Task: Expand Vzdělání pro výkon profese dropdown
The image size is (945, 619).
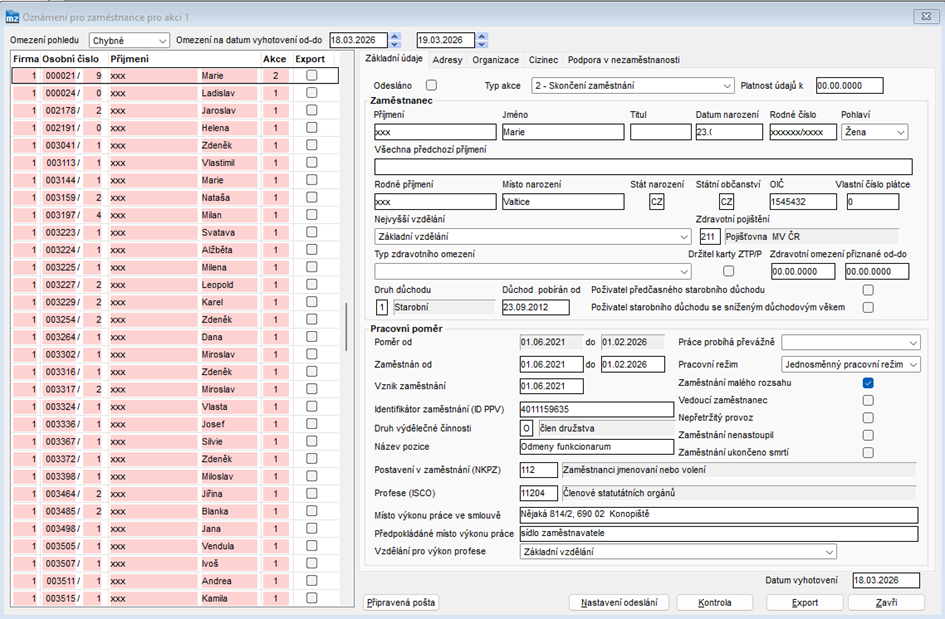Action: pos(678,551)
